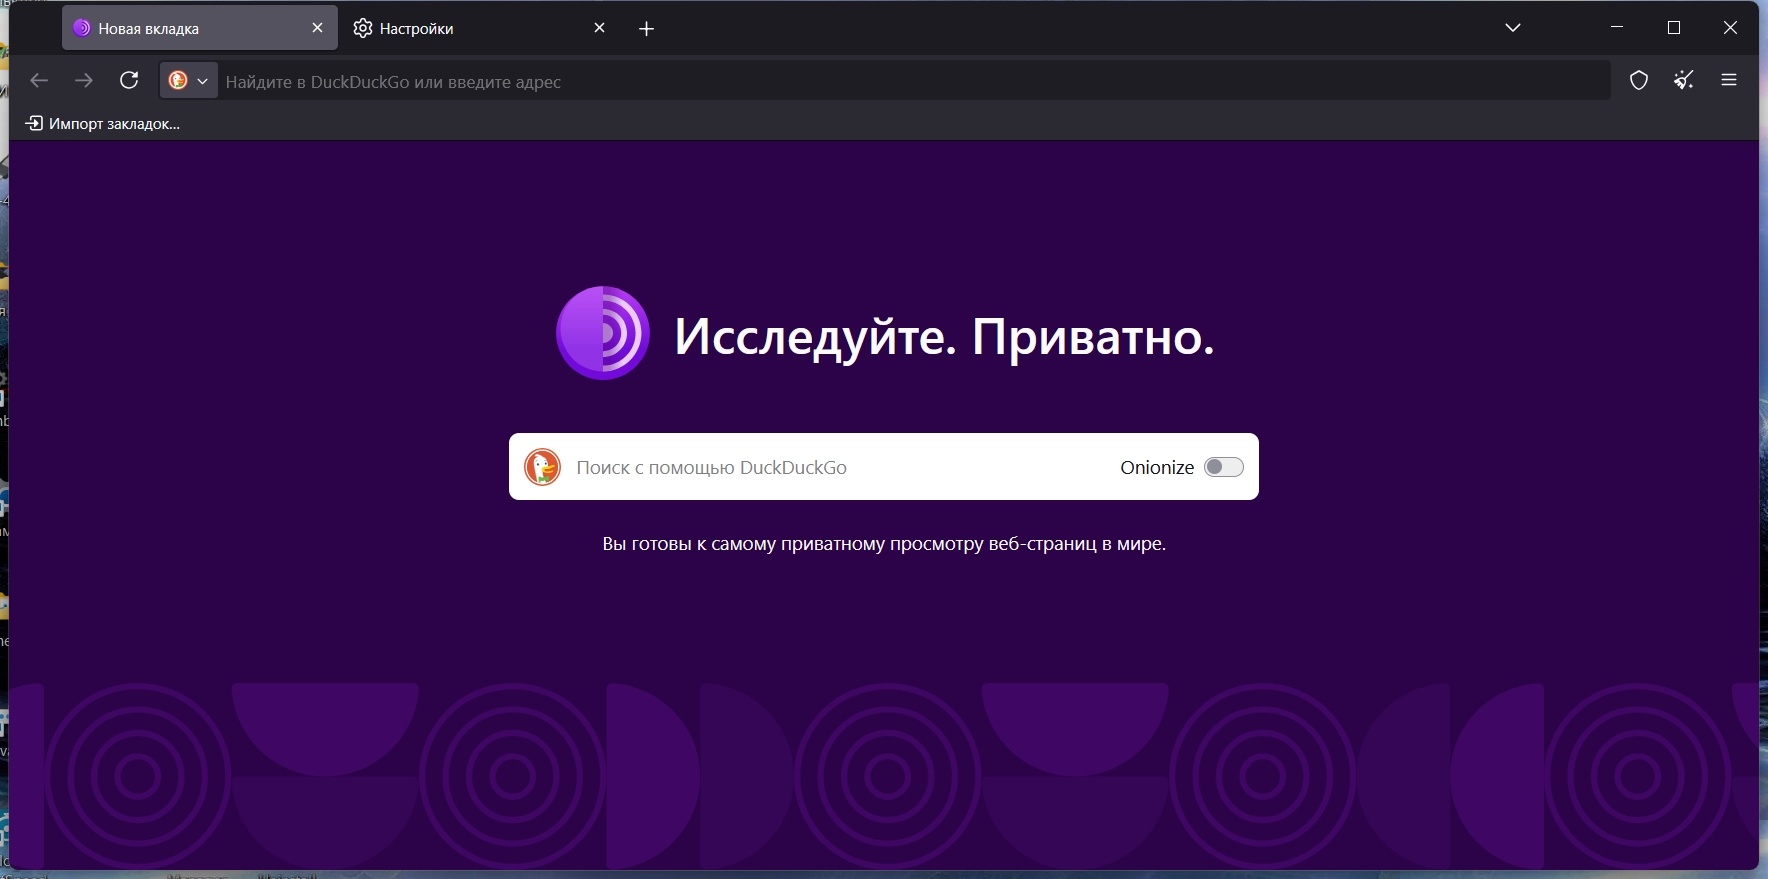The height and width of the screenshot is (879, 1768).
Task: Minimize the Tor Browser window
Action: [x=1617, y=28]
